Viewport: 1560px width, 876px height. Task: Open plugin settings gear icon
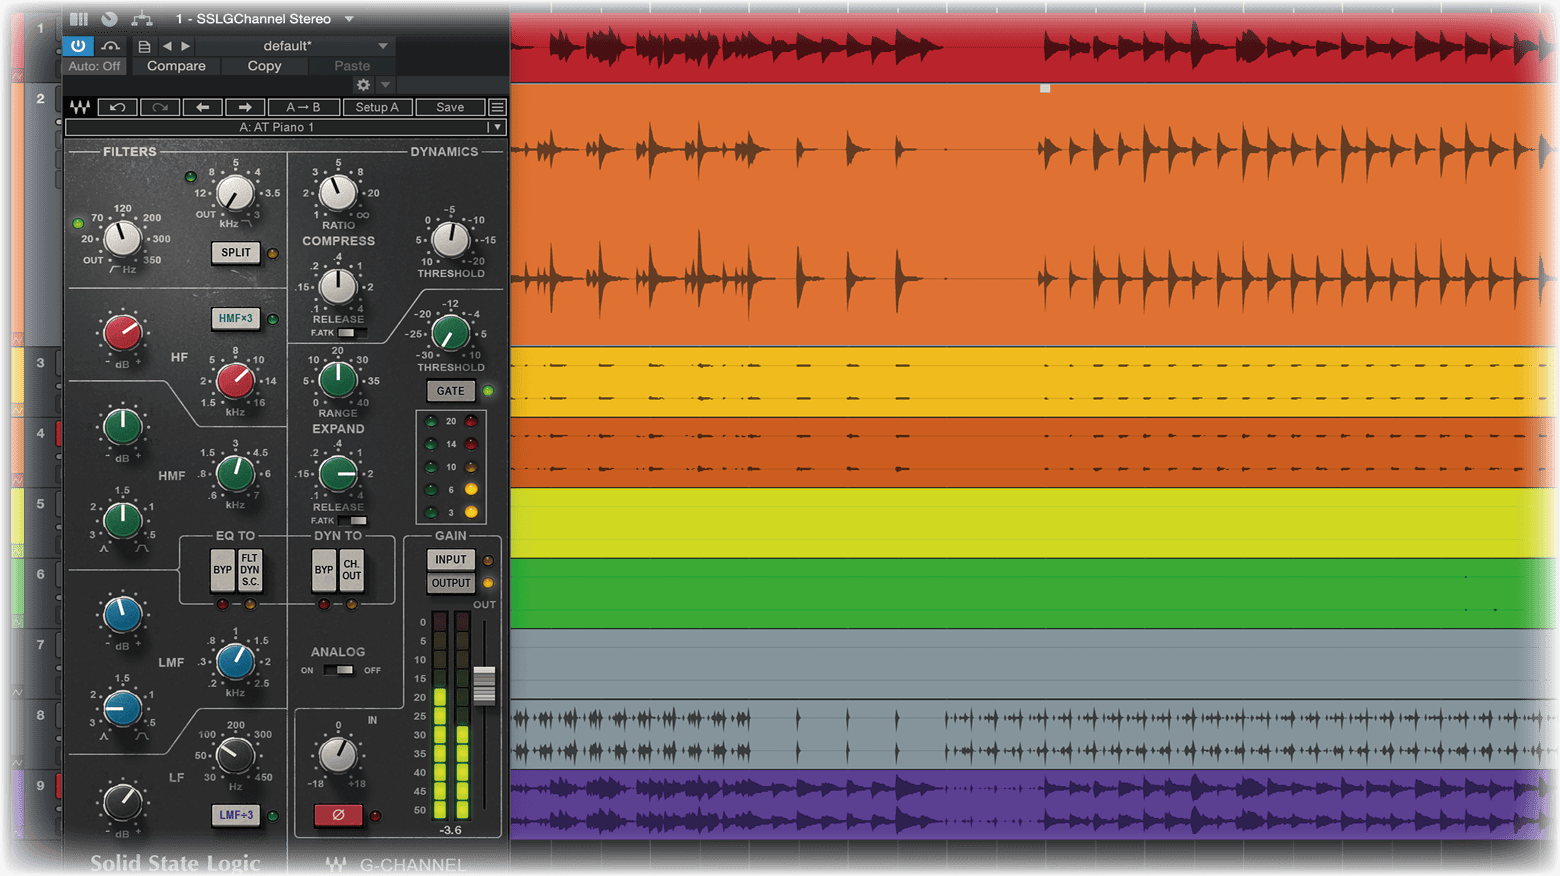363,85
